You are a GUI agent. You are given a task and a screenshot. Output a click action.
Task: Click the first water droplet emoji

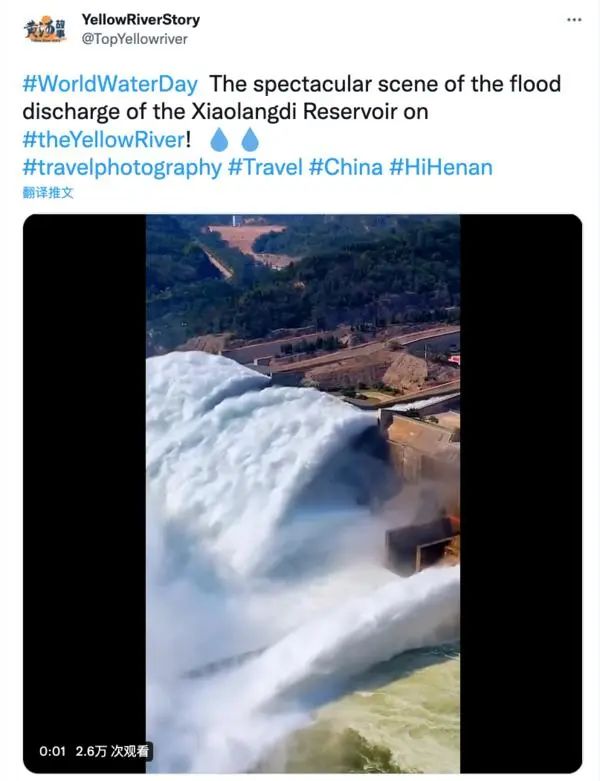[x=219, y=139]
